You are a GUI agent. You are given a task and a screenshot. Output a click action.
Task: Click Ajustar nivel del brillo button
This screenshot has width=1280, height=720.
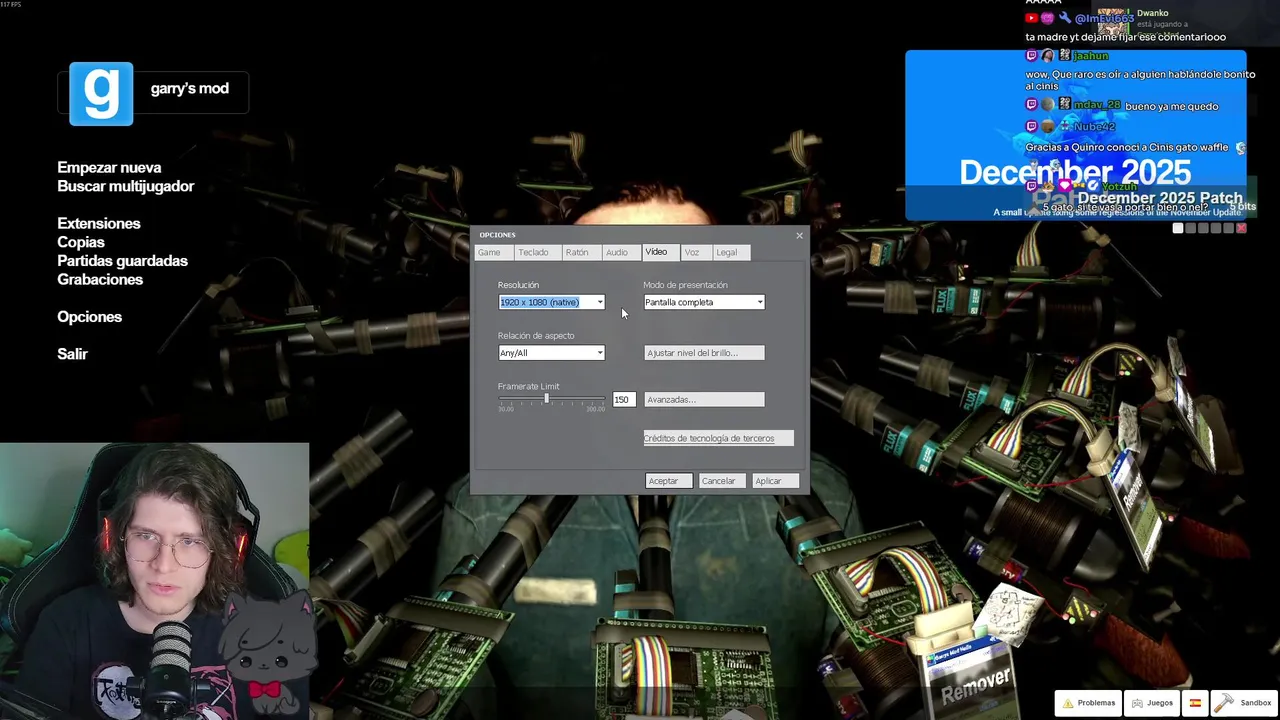click(704, 353)
